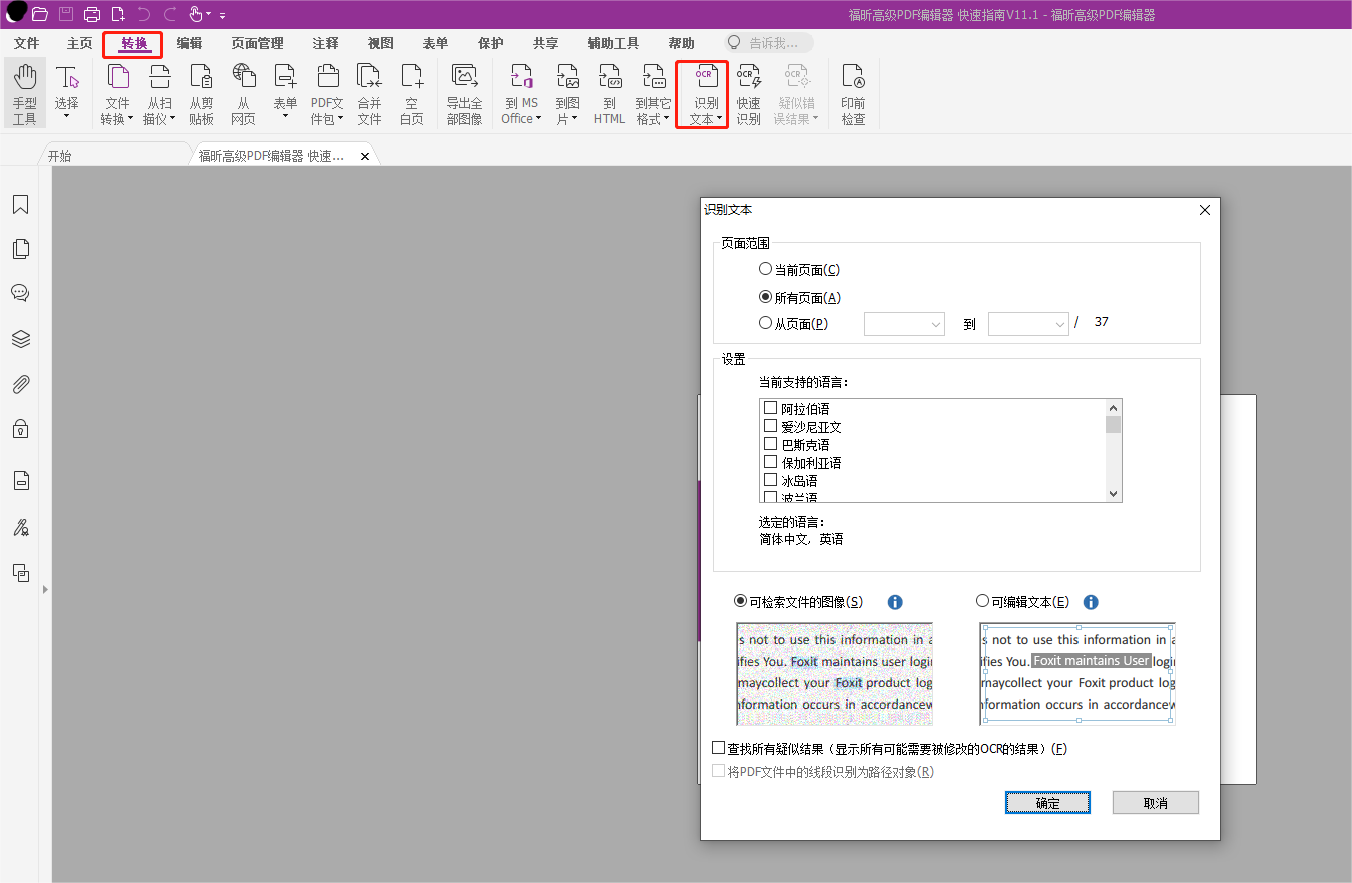Open the Pages thumbnail sidebar panel

[20, 249]
